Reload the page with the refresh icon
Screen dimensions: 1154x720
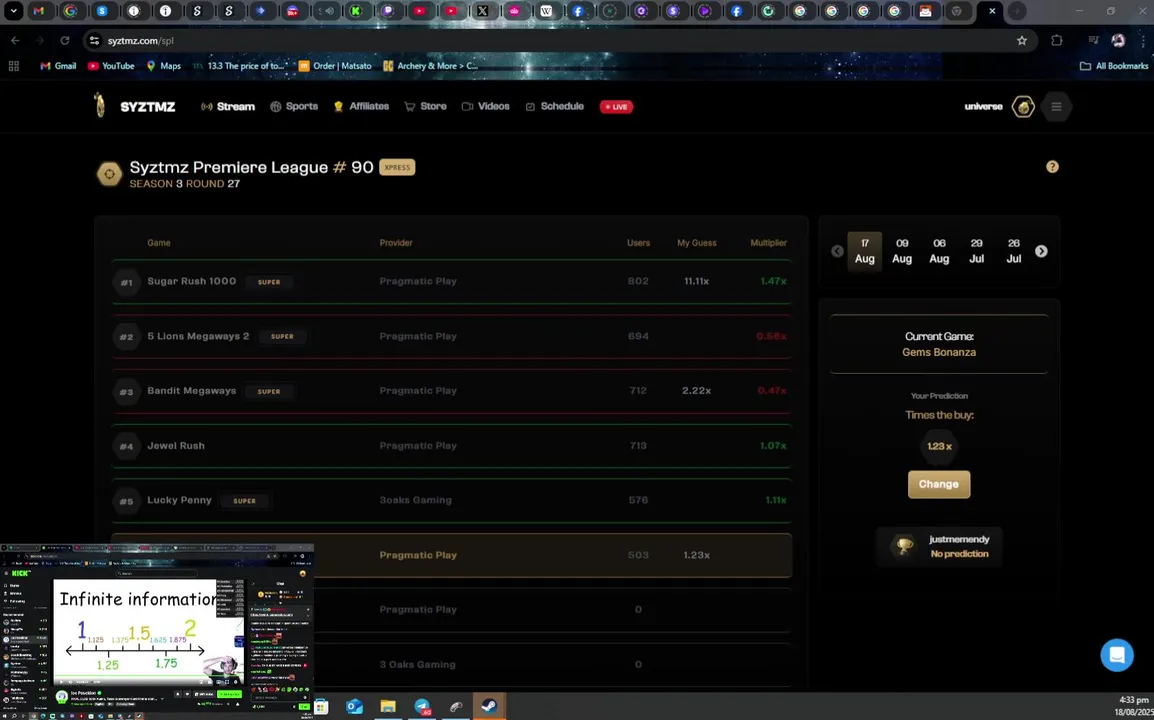coord(65,40)
